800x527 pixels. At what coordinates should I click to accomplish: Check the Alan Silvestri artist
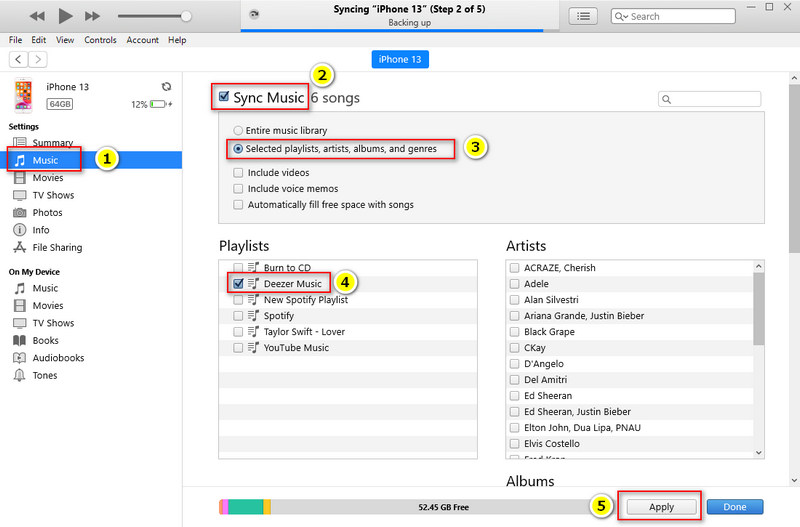click(x=514, y=300)
